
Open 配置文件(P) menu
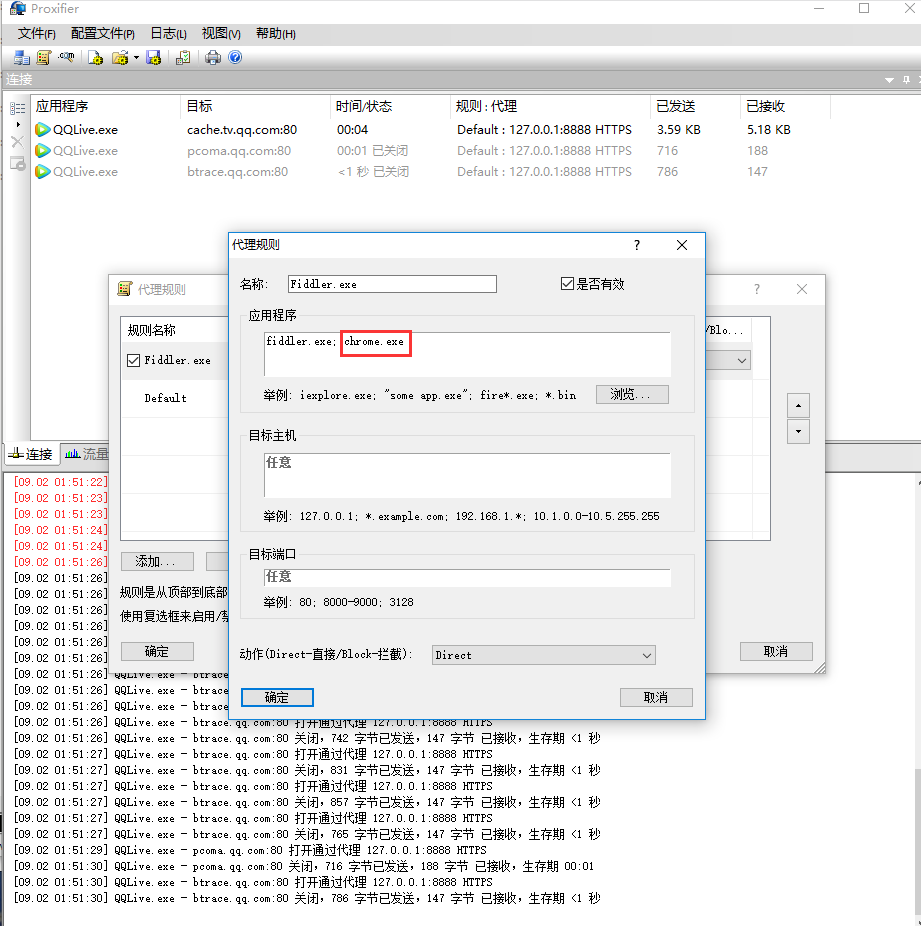point(103,34)
